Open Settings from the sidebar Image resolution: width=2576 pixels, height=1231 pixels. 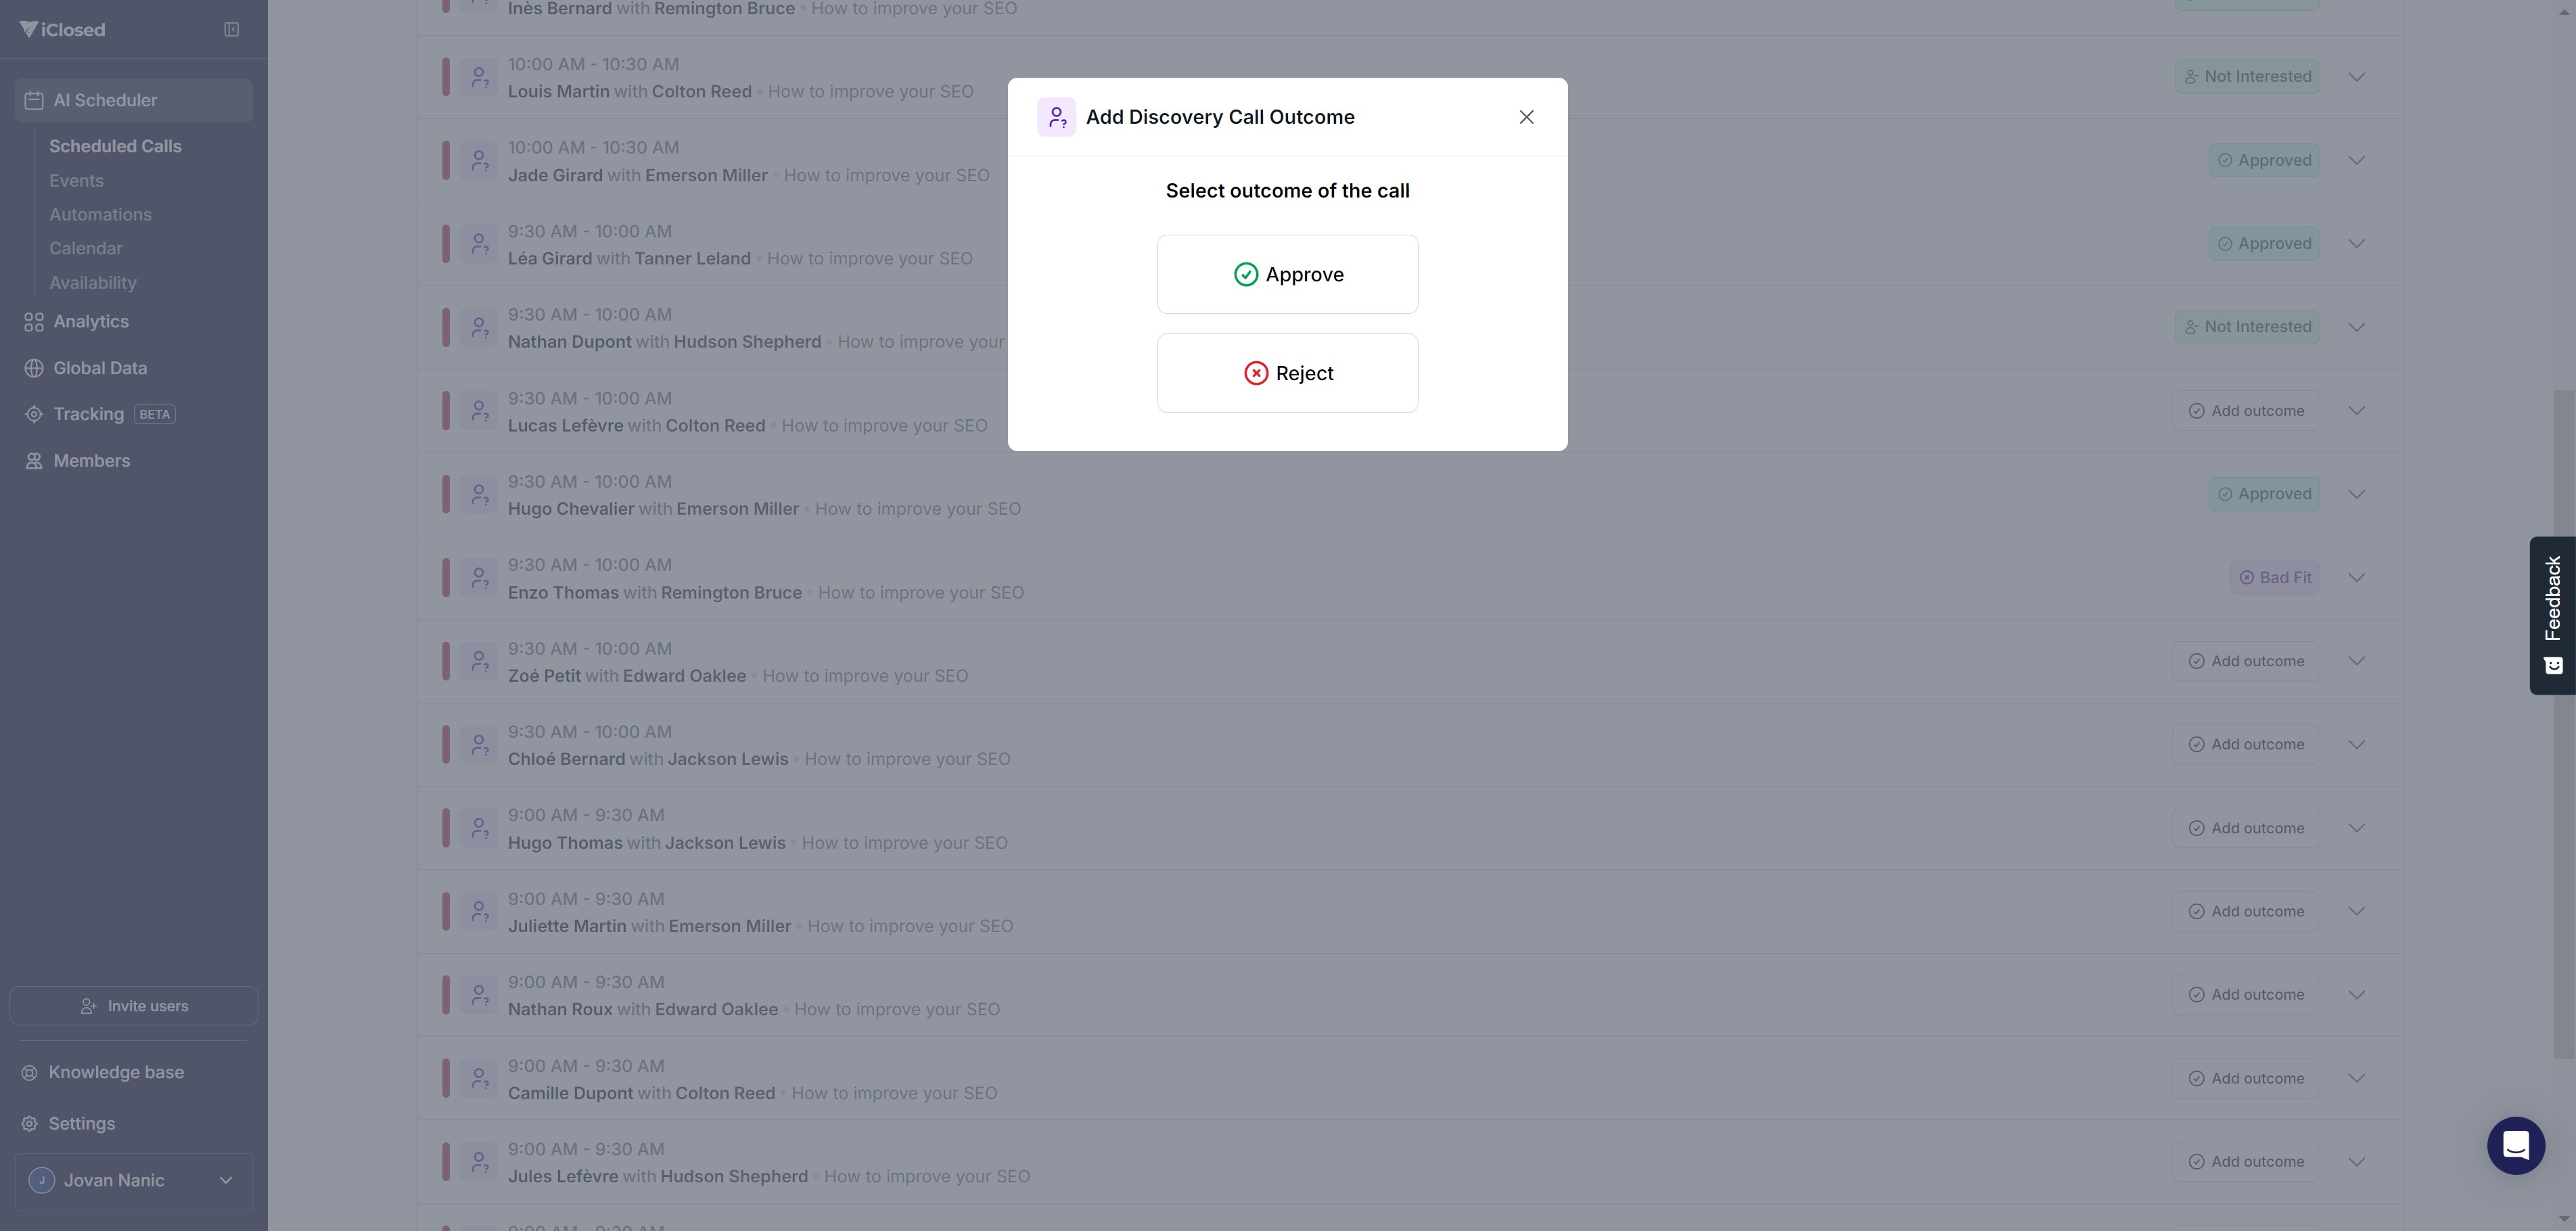coord(81,1124)
